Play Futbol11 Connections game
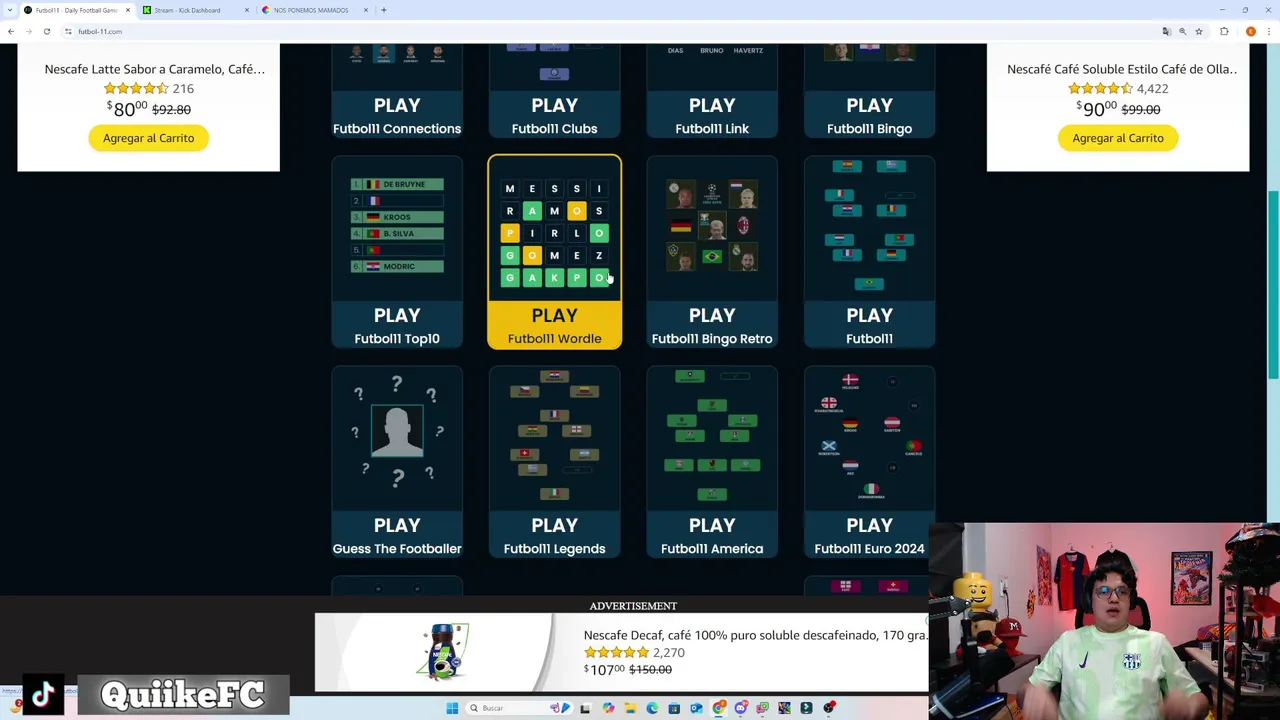The width and height of the screenshot is (1280, 720). pyautogui.click(x=397, y=115)
